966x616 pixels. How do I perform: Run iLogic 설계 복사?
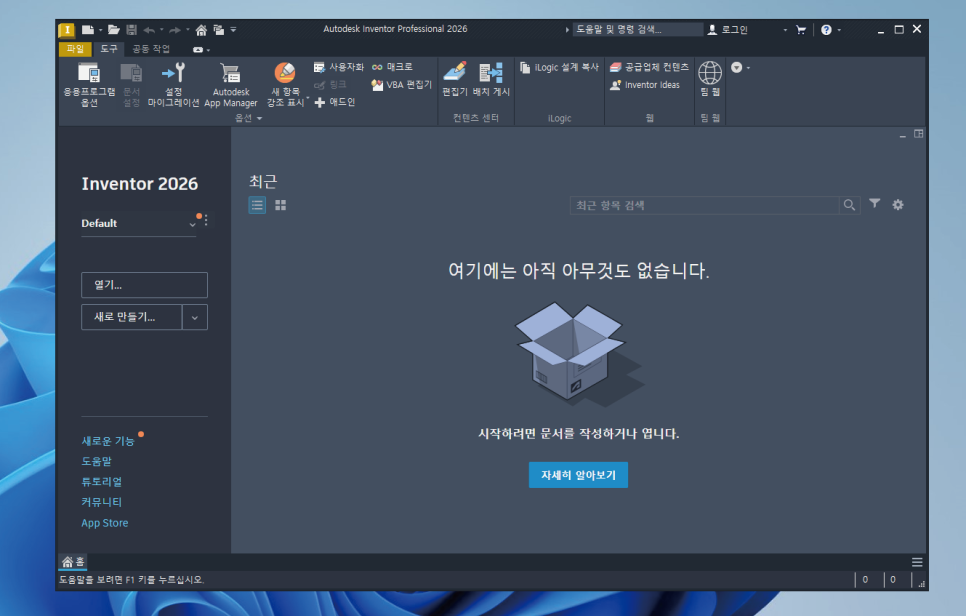[x=559, y=68]
